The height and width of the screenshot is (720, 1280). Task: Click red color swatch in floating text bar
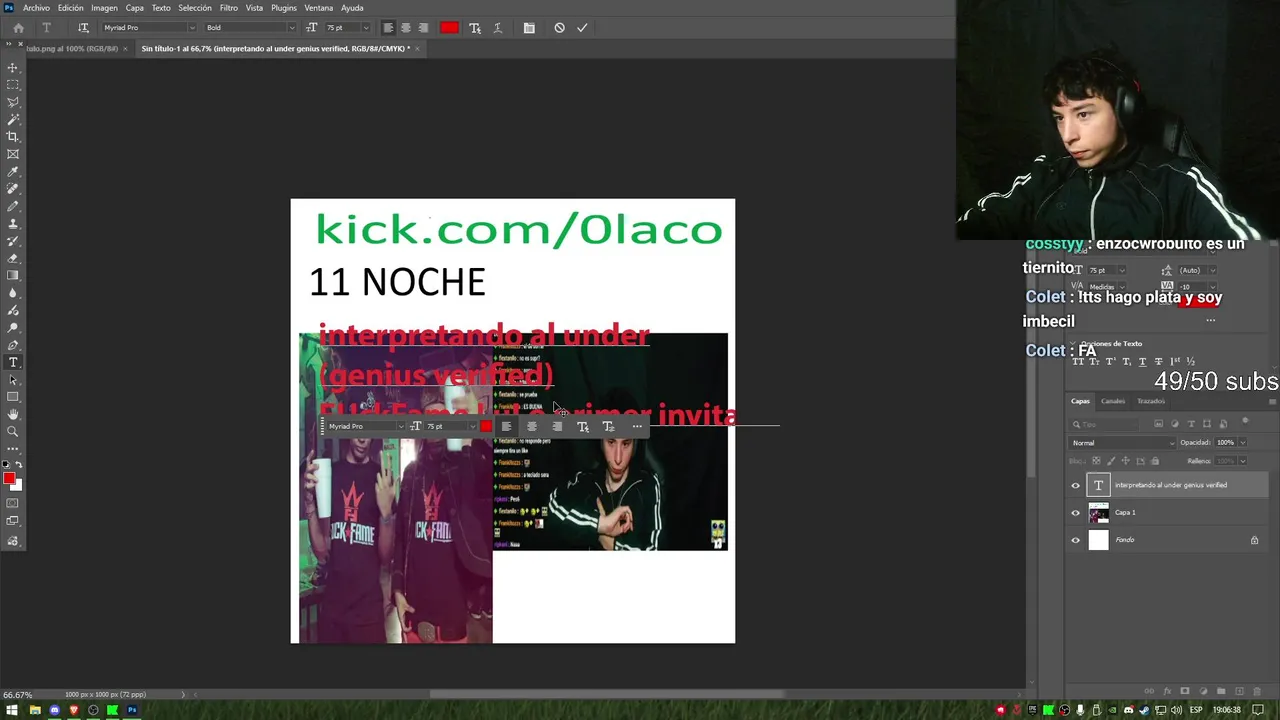[486, 426]
